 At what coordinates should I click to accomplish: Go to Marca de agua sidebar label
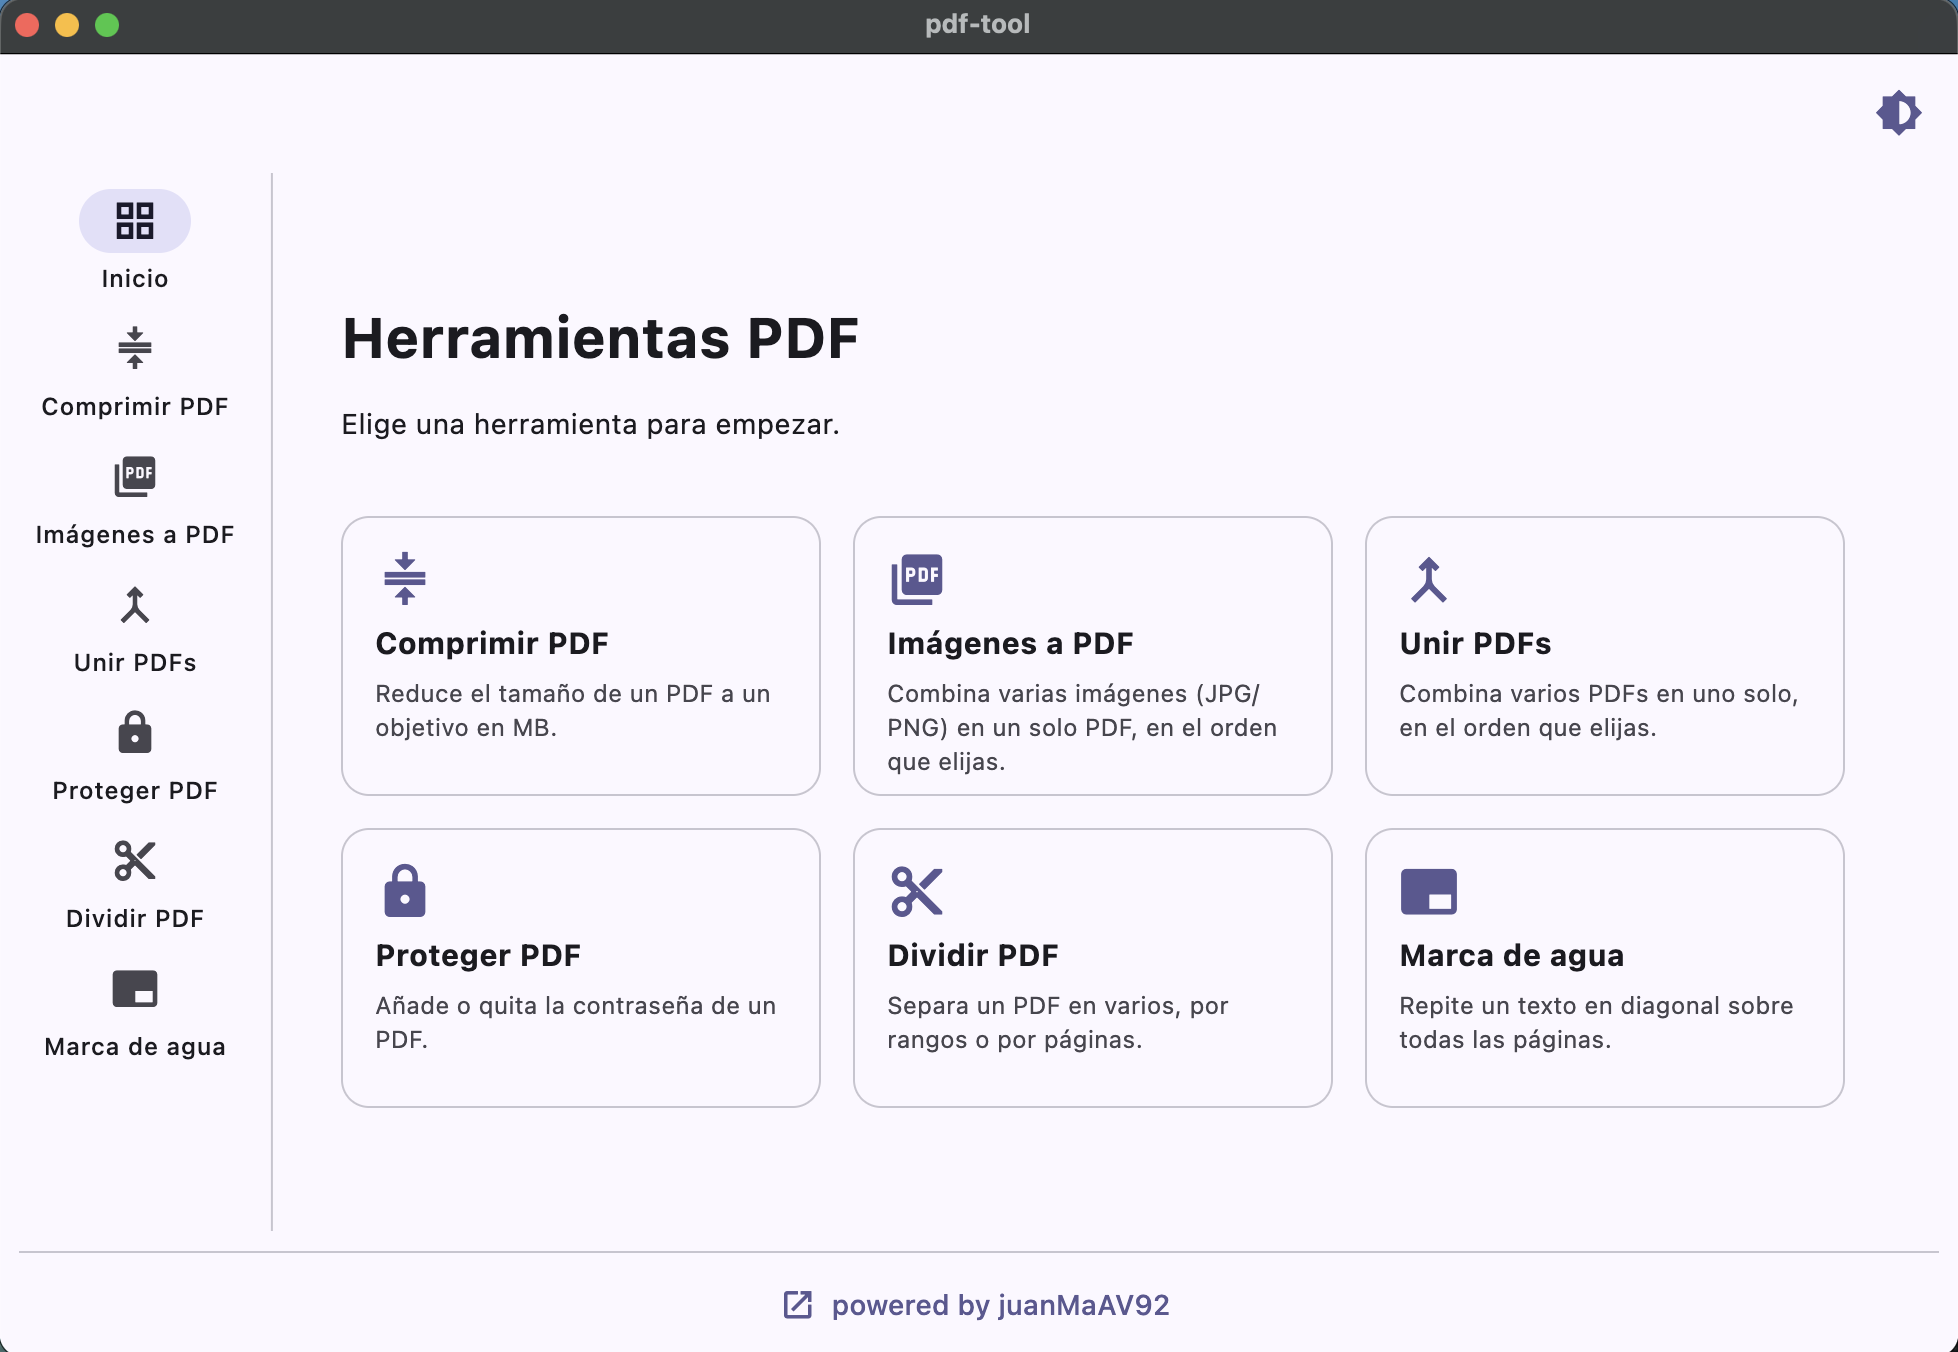pos(135,1047)
